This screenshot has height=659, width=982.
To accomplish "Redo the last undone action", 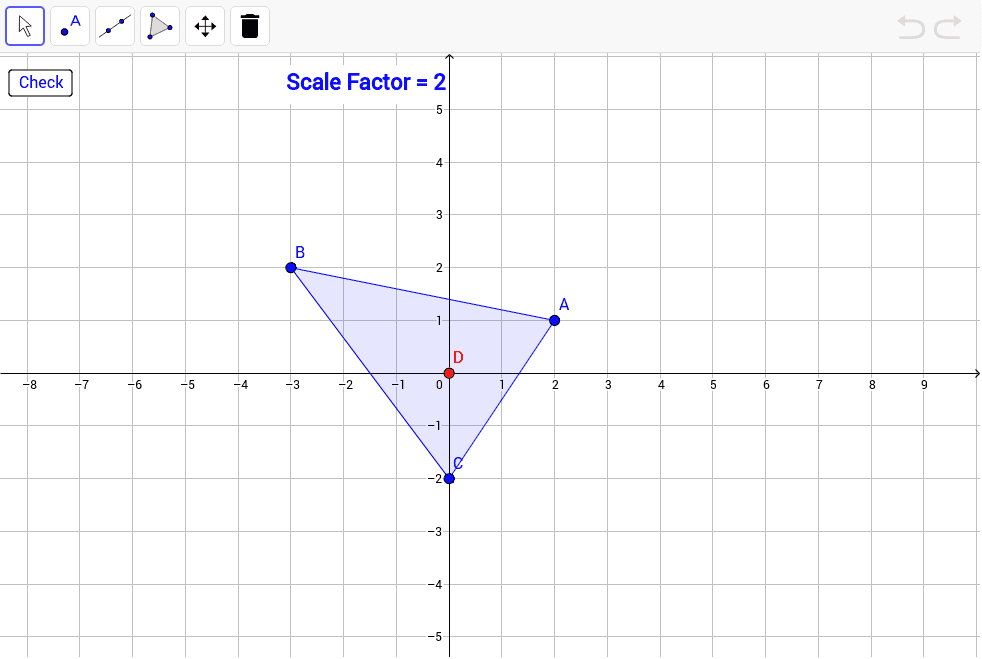I will coord(948,27).
